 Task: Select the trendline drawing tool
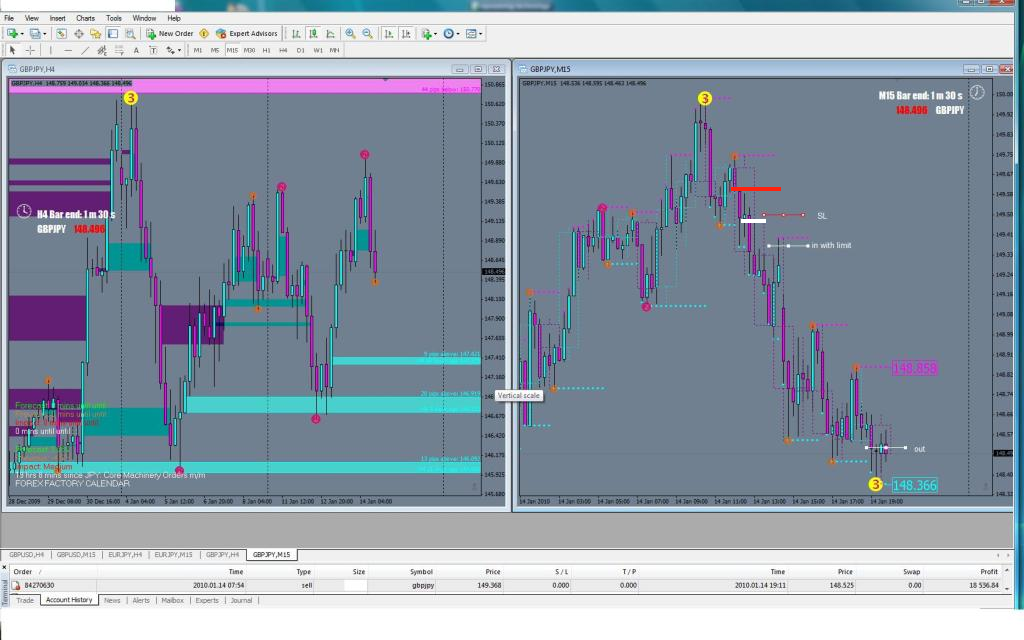pyautogui.click(x=85, y=49)
